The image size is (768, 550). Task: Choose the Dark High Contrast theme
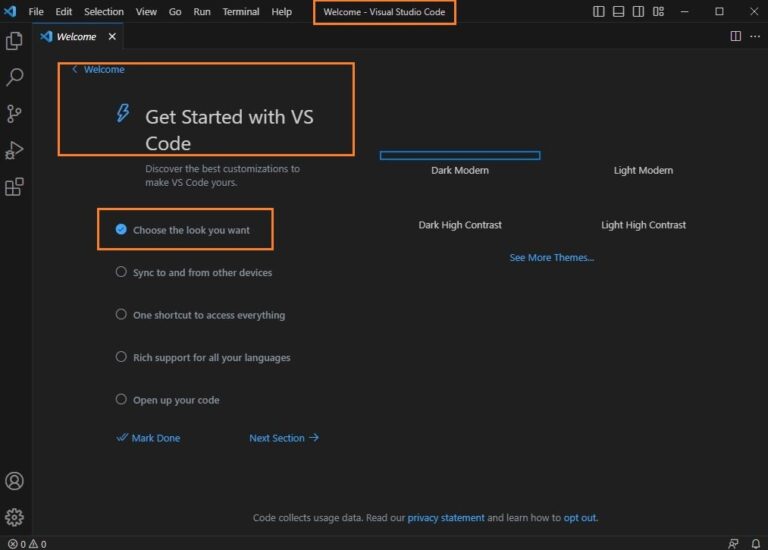click(x=460, y=225)
